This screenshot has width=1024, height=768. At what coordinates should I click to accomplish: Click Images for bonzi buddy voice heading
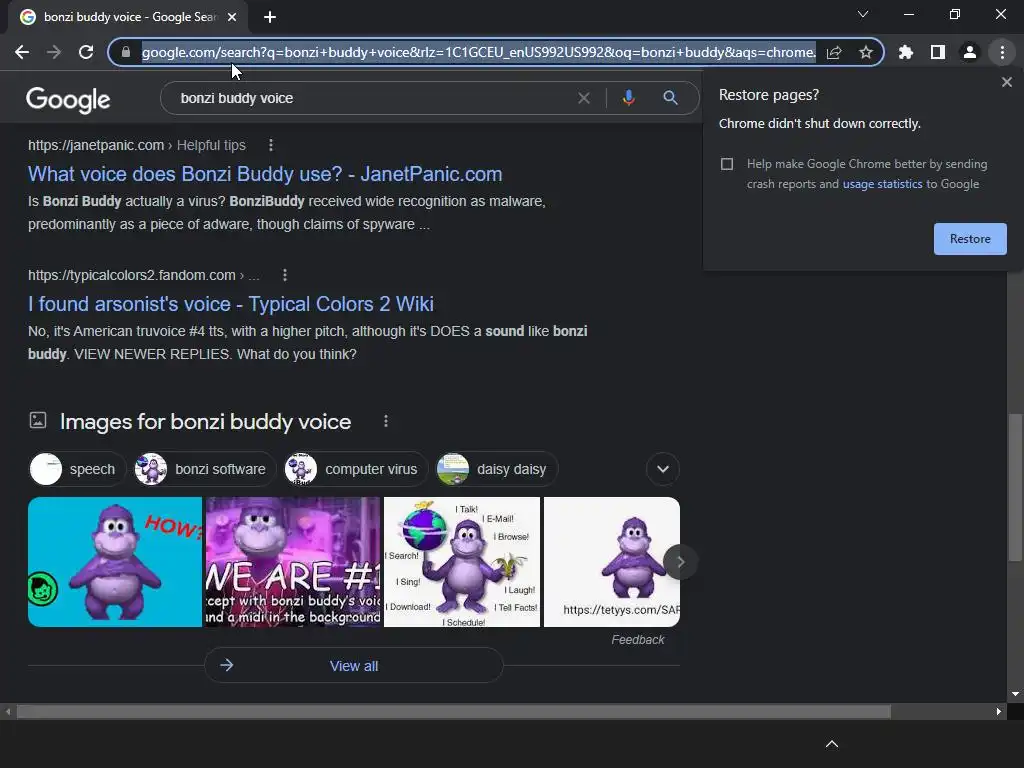205,422
